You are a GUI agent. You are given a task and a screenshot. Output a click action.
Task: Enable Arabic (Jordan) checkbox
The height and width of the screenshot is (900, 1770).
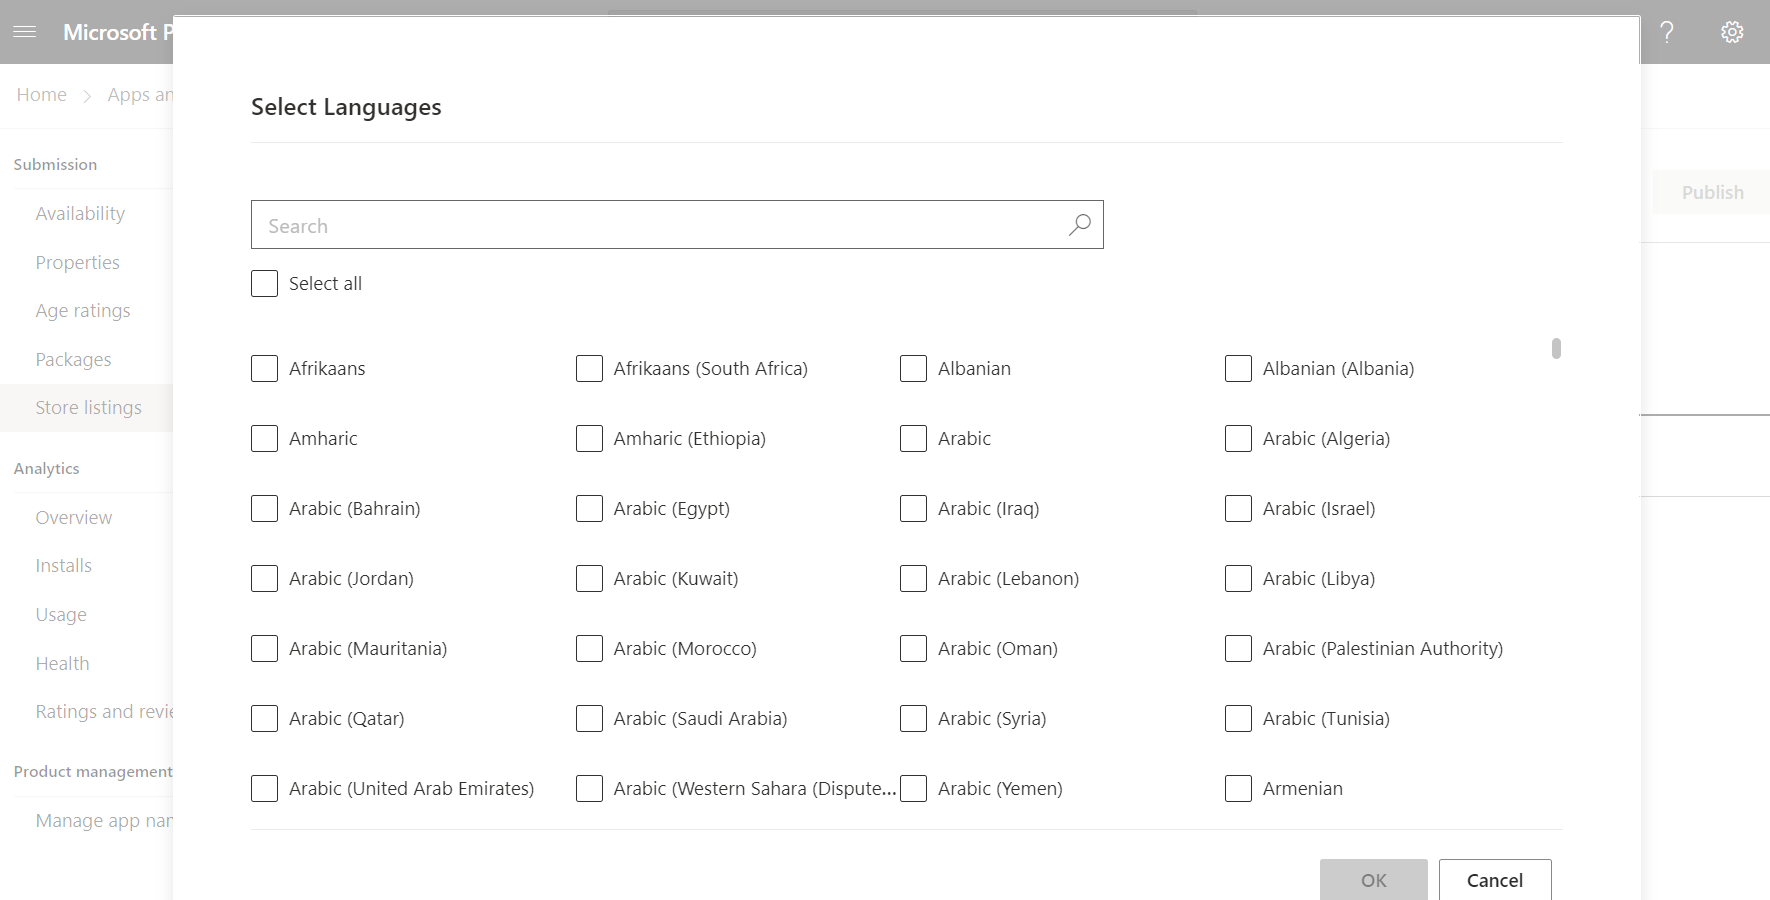[264, 579]
